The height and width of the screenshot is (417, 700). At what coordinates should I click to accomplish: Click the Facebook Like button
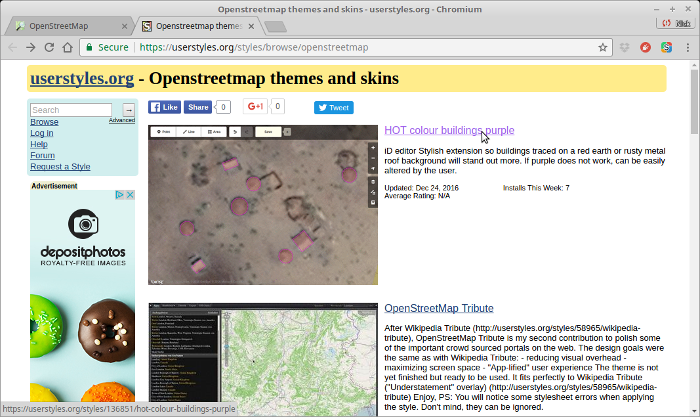pos(164,107)
